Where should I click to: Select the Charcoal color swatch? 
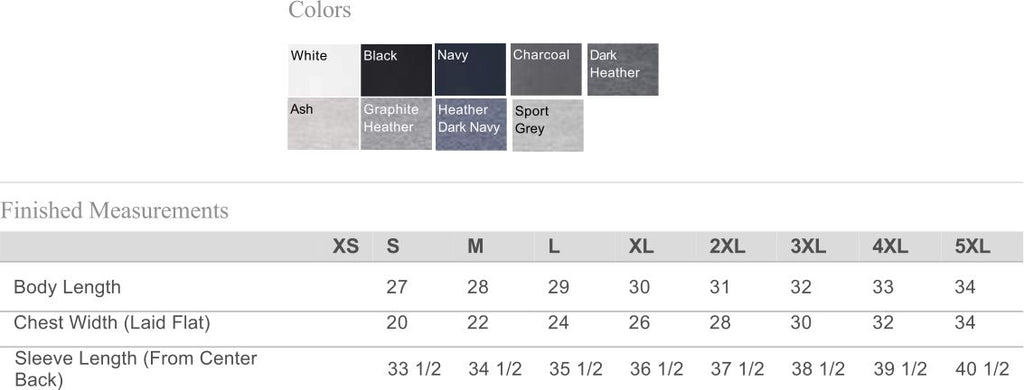(546, 70)
